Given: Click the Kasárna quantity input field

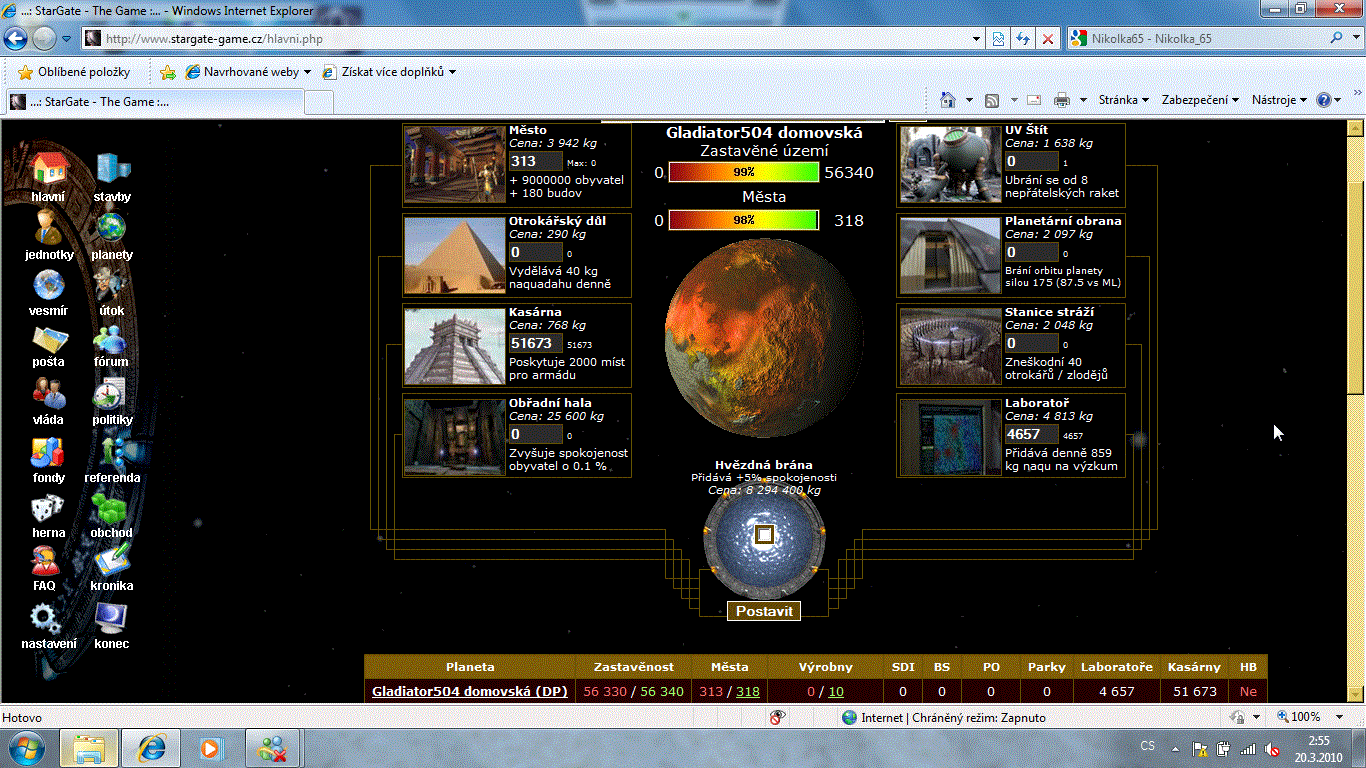Looking at the screenshot, I should [x=536, y=343].
